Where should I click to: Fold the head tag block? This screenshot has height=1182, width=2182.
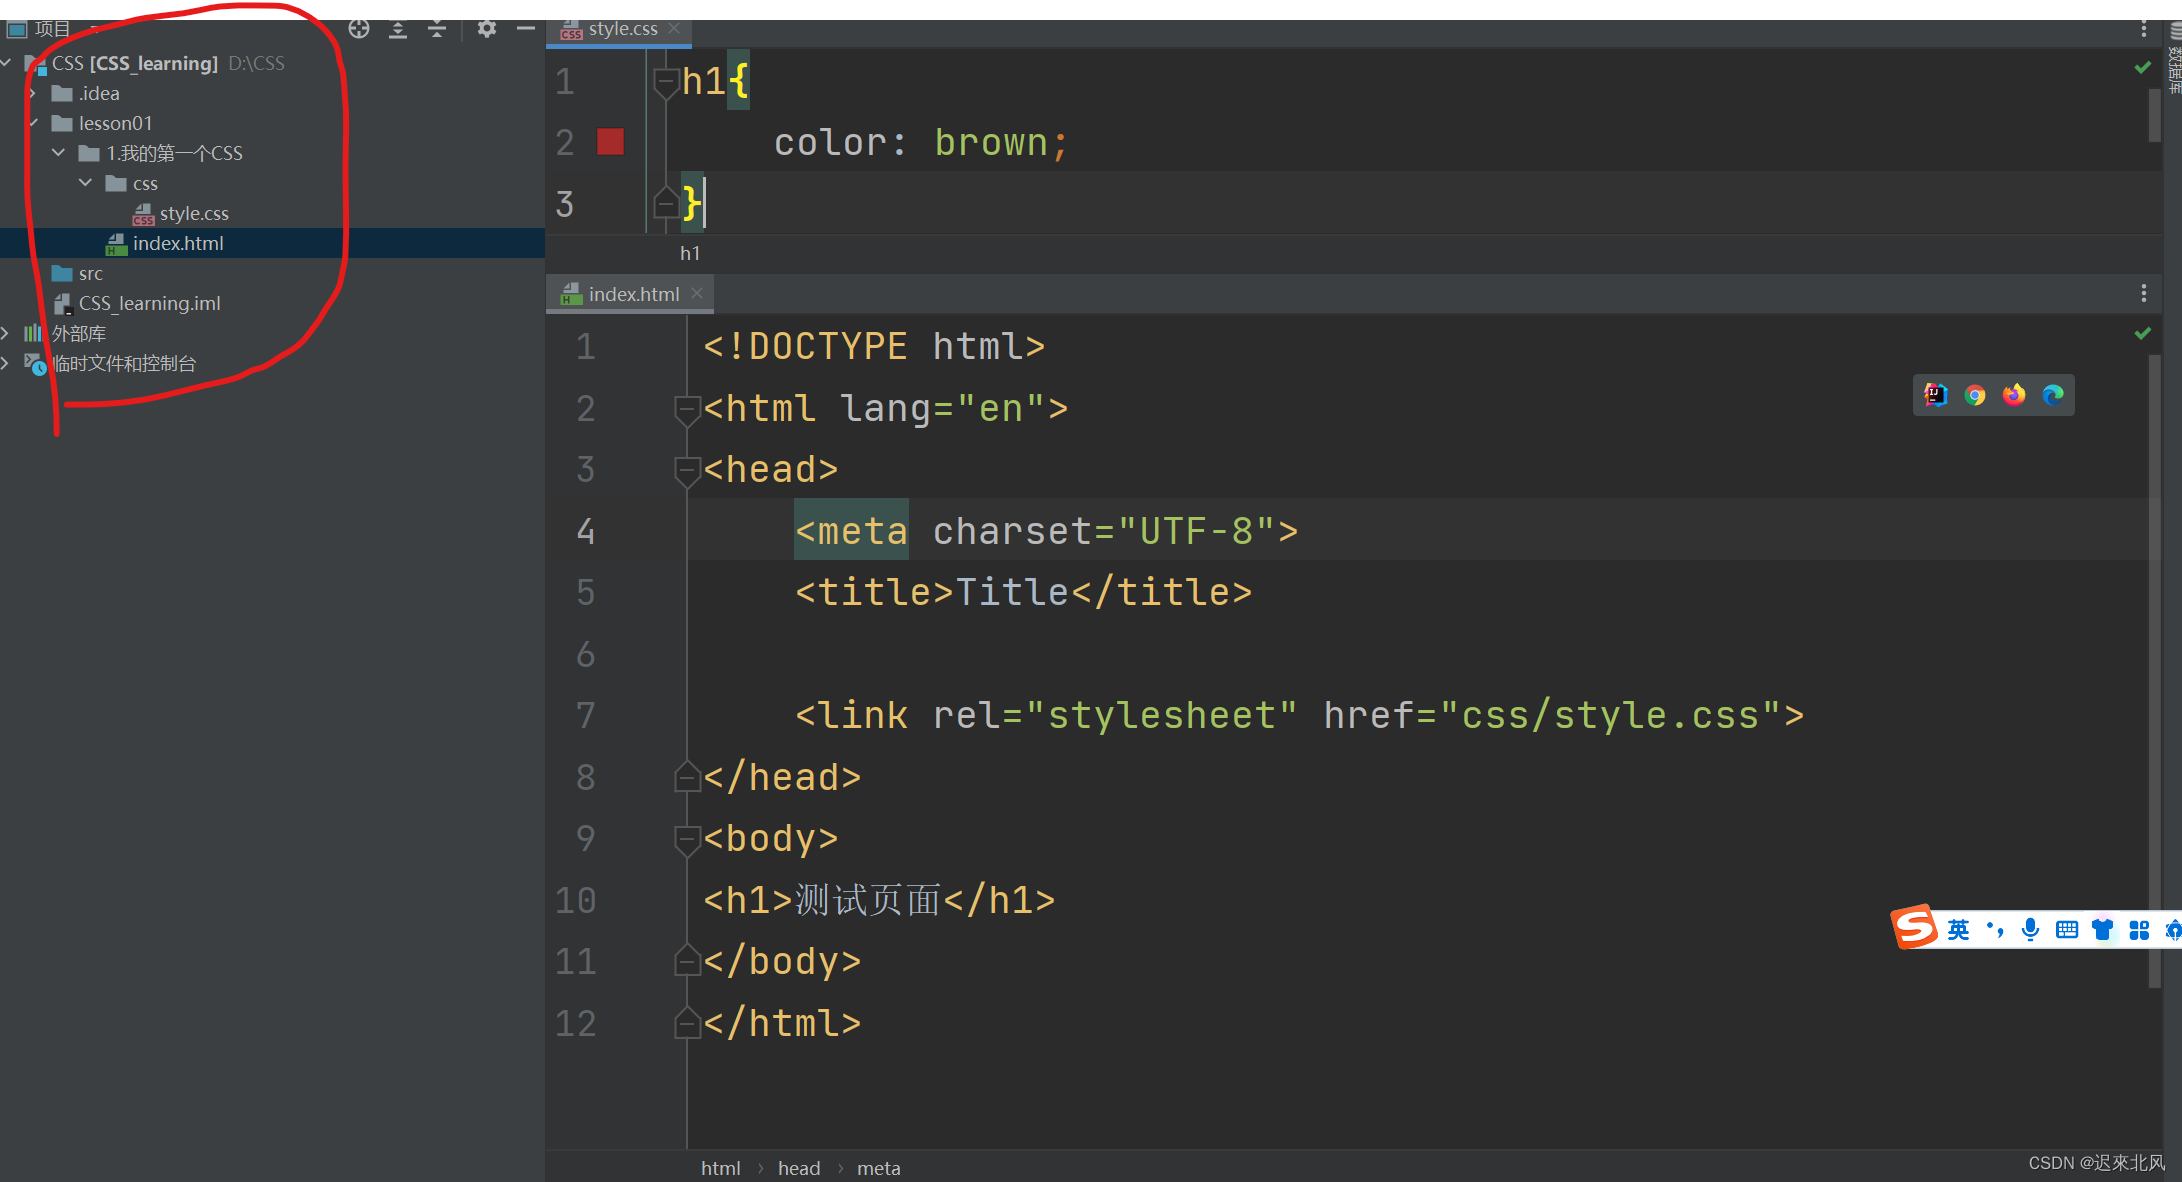click(x=687, y=470)
